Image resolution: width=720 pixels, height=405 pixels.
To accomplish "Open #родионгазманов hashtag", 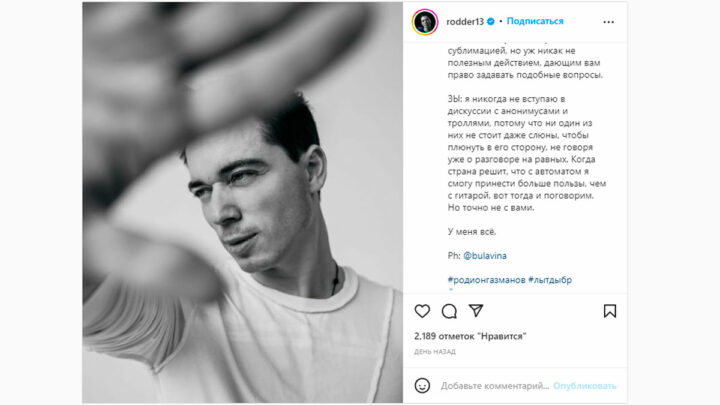I will click(x=486, y=280).
